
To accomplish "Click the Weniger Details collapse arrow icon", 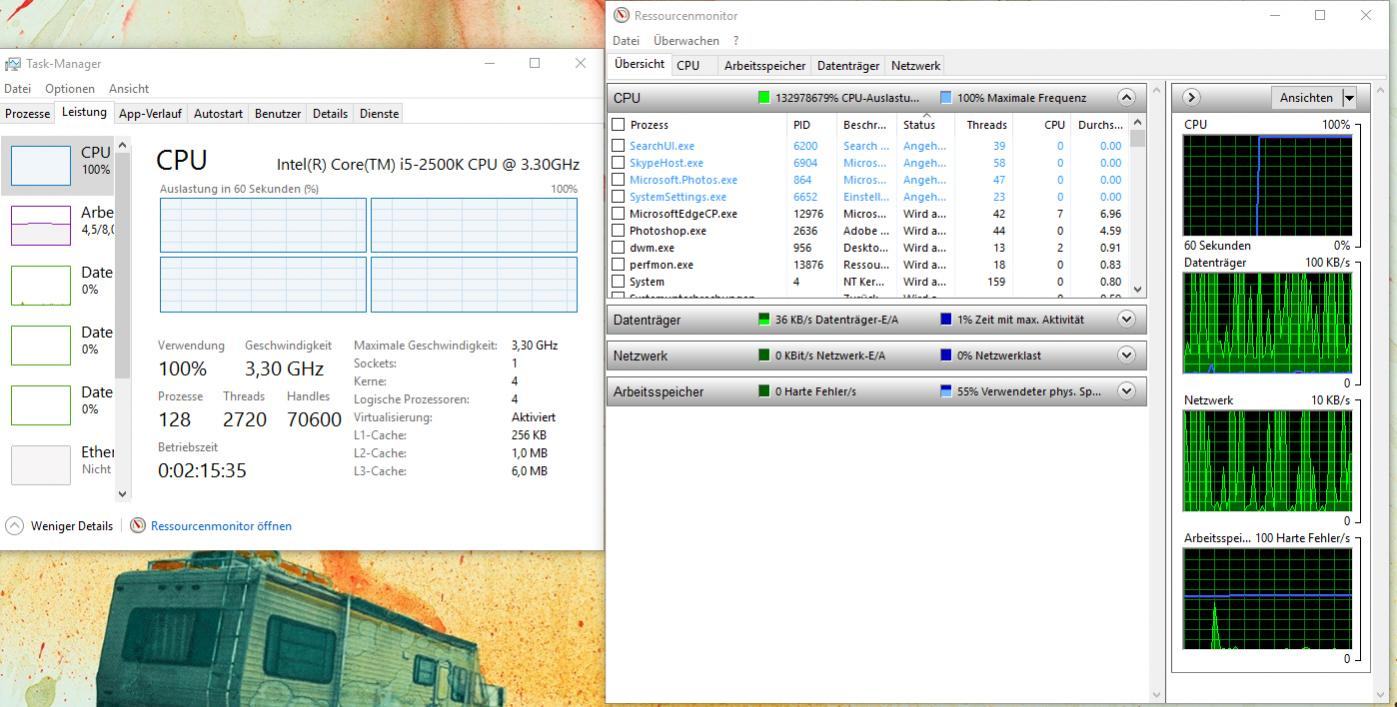I will tap(14, 525).
